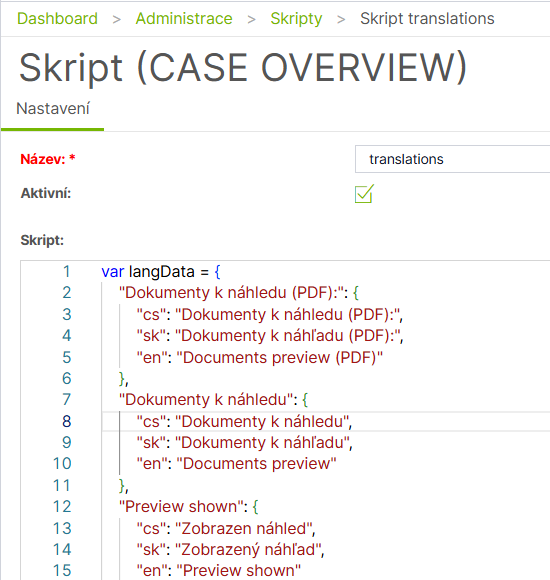Click the Skript (CASE OVERVIEW) heading
The width and height of the screenshot is (550, 580).
pos(243,68)
